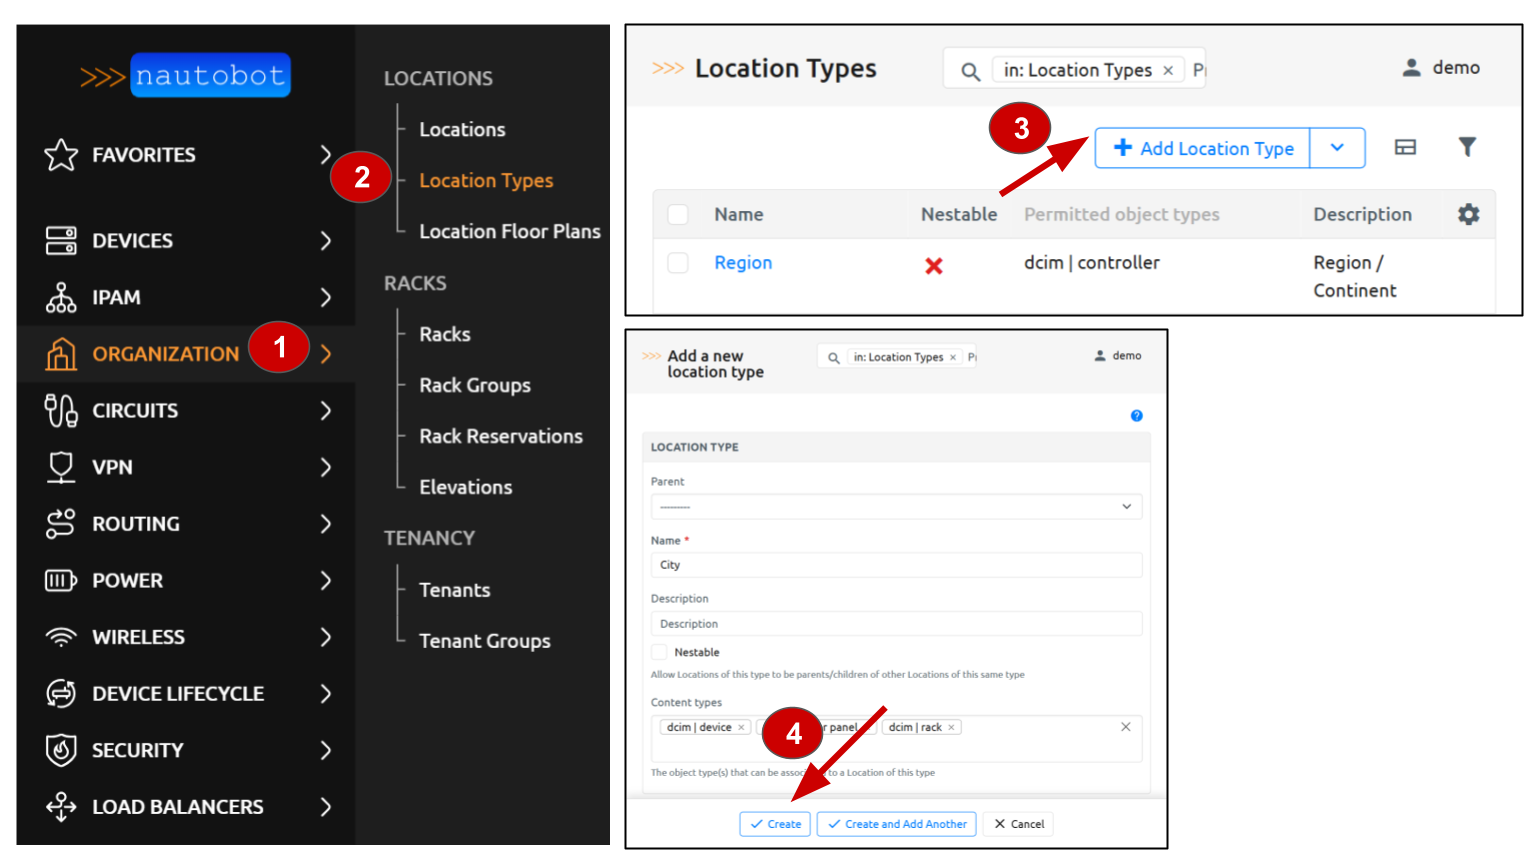The image size is (1536, 864).
Task: Select Location Floor Plans menu item
Action: 510,231
